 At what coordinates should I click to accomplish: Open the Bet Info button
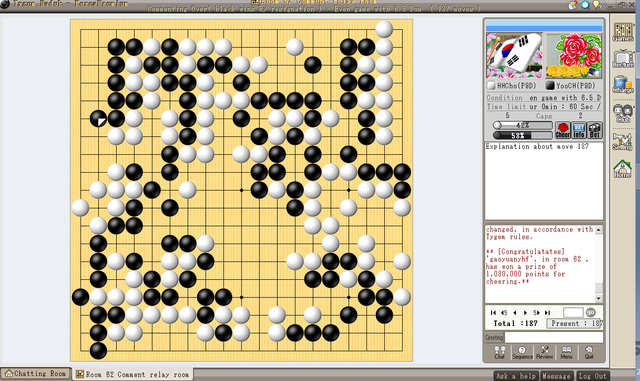(x=579, y=130)
